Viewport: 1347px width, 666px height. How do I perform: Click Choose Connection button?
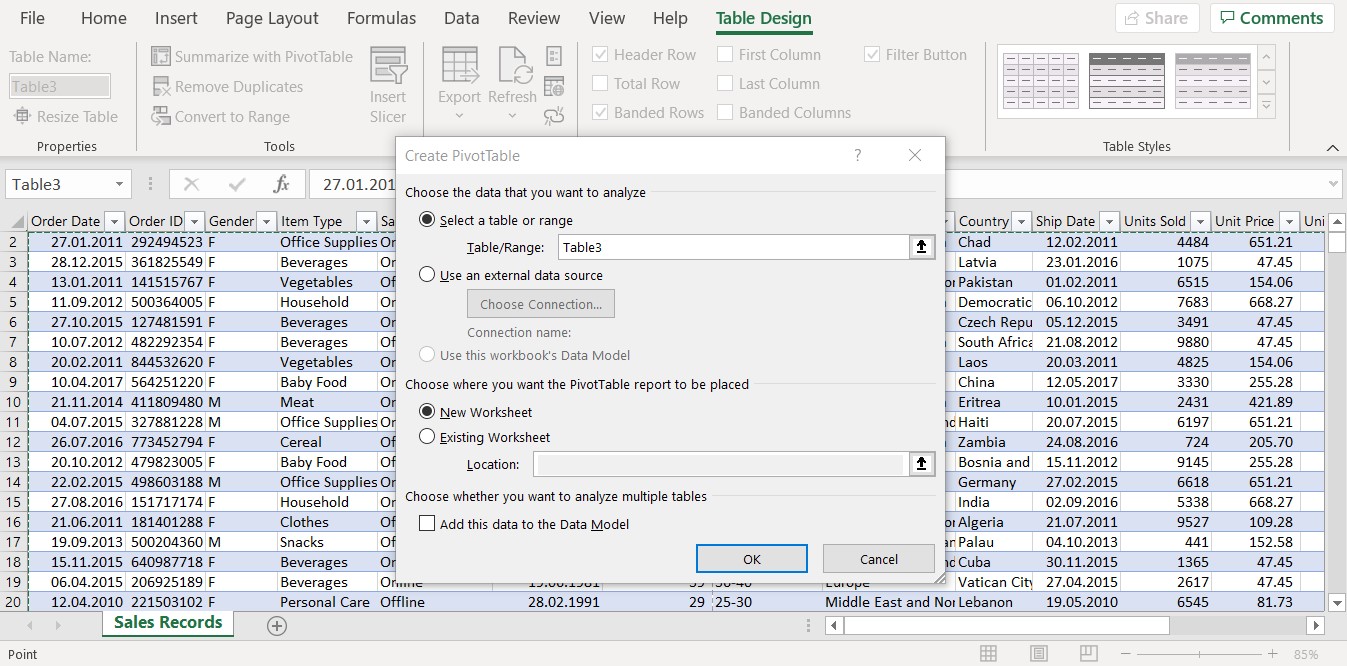[x=540, y=303]
